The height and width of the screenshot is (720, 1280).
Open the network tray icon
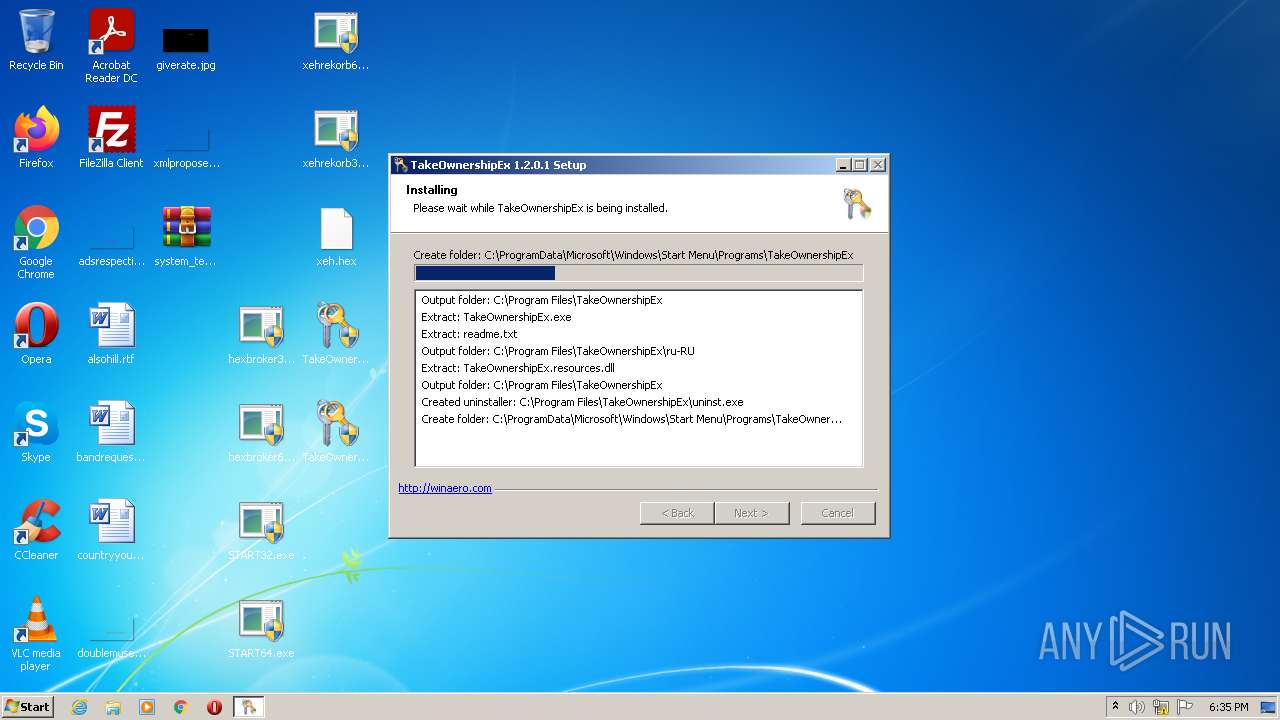[1161, 707]
